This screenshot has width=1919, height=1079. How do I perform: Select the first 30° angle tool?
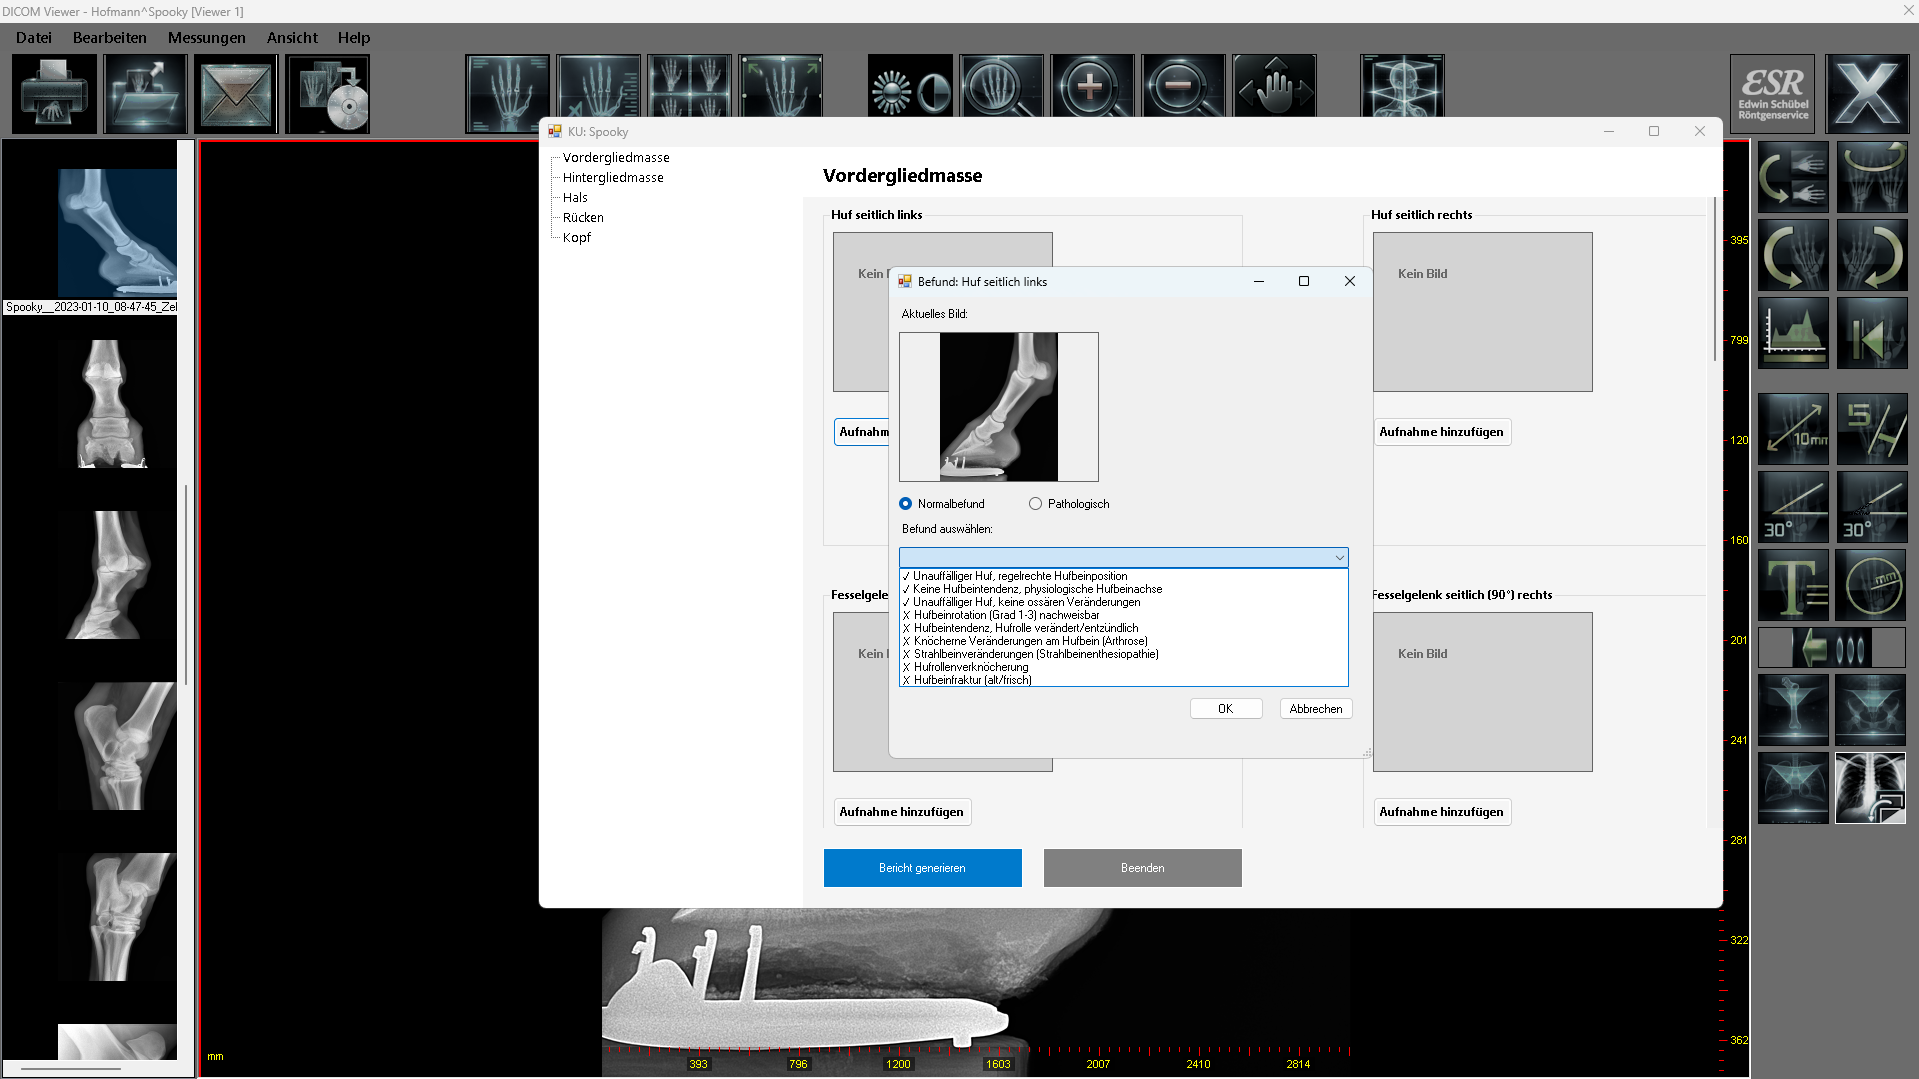[x=1793, y=507]
